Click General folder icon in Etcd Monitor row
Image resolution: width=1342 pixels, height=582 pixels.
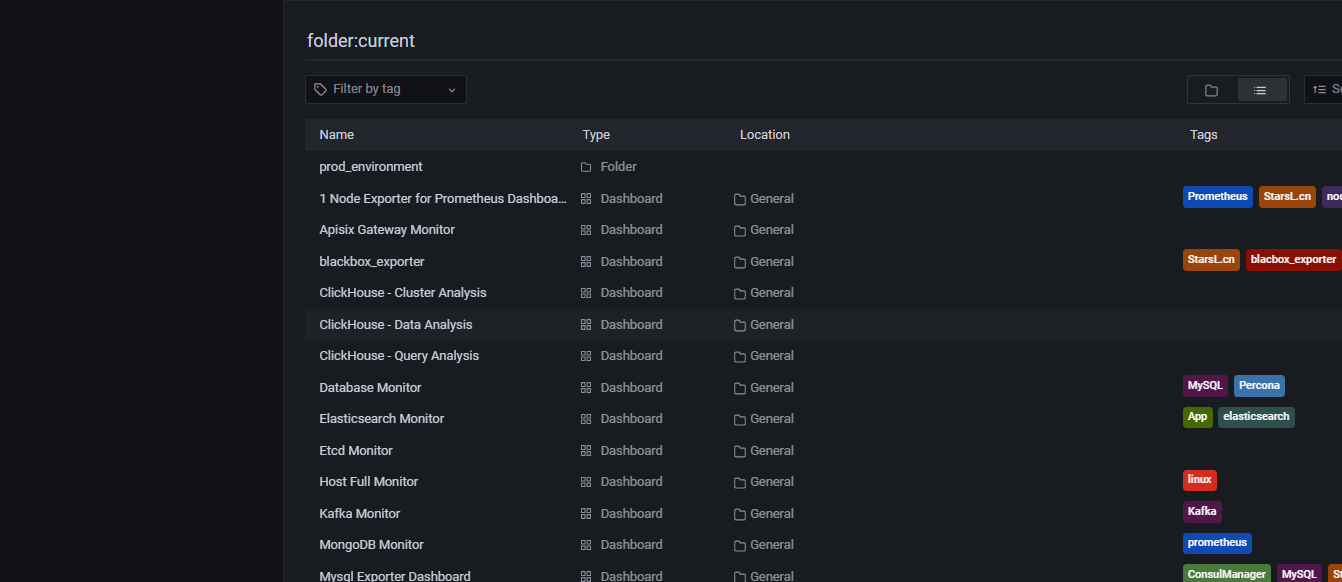(x=740, y=451)
